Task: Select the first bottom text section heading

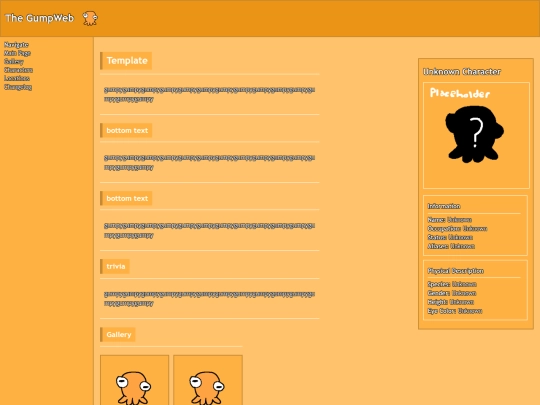Action: pyautogui.click(x=126, y=131)
